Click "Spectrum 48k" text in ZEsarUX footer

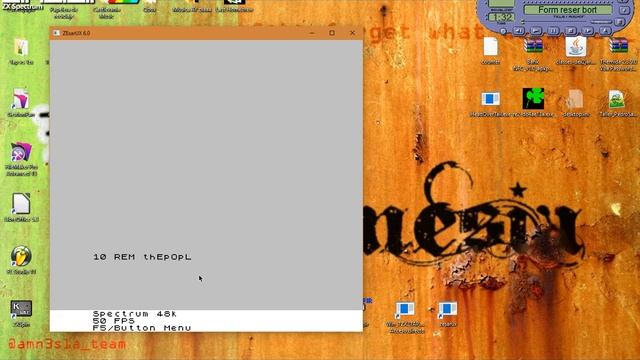[135, 314]
